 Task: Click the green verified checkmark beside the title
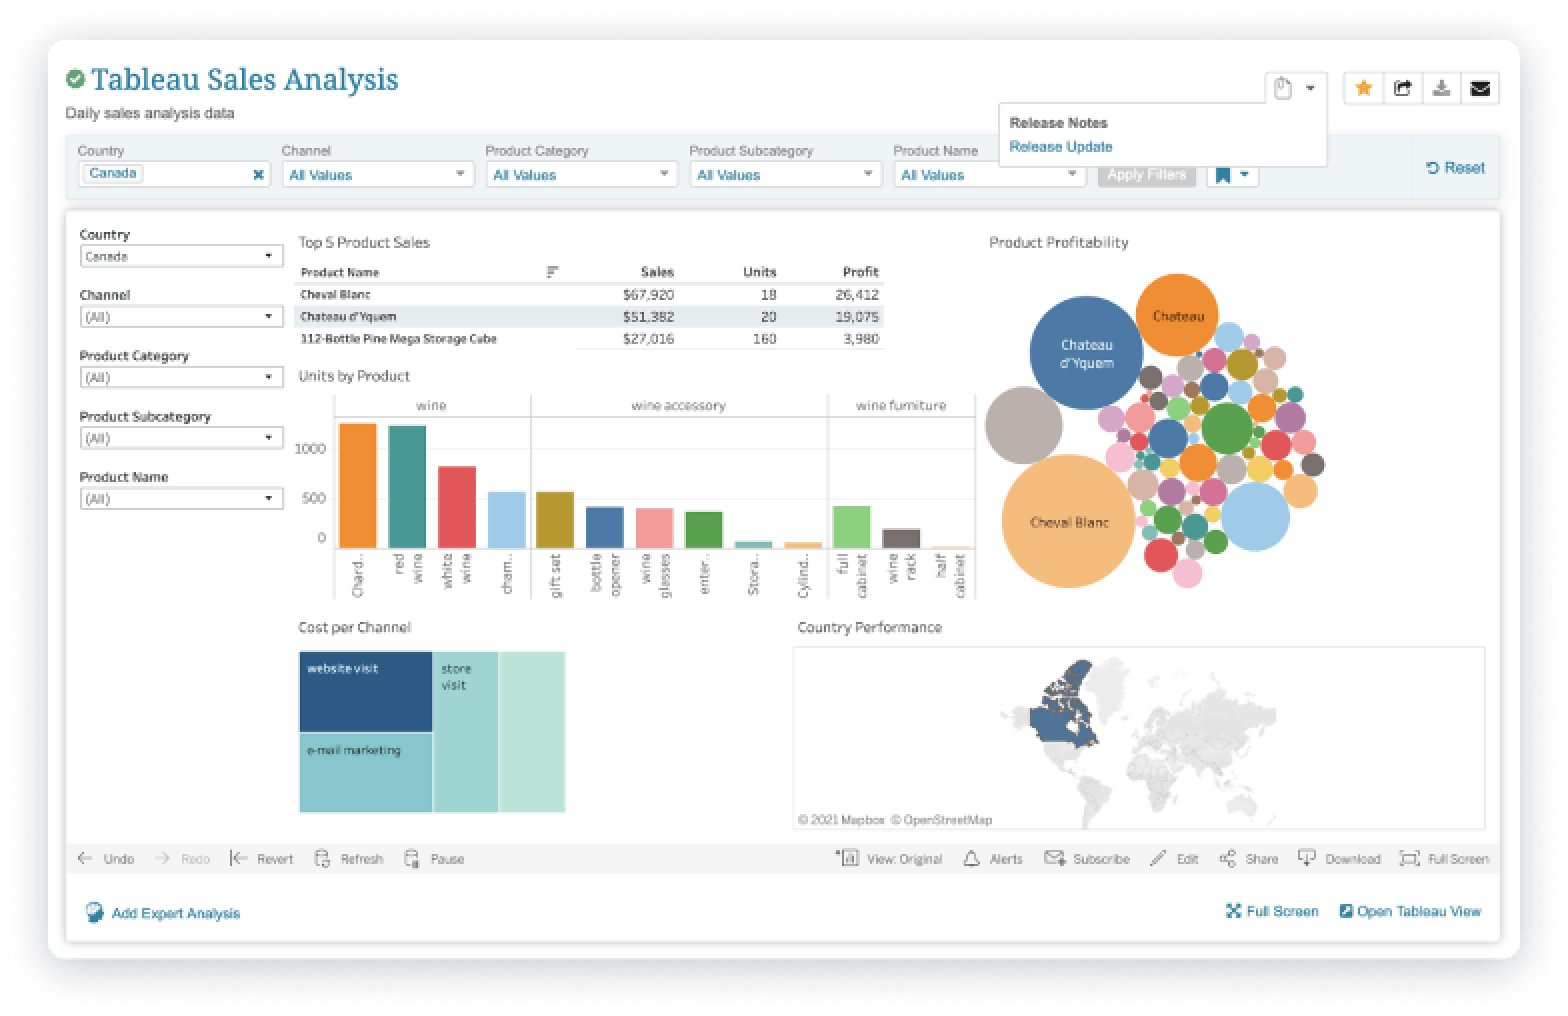[75, 79]
